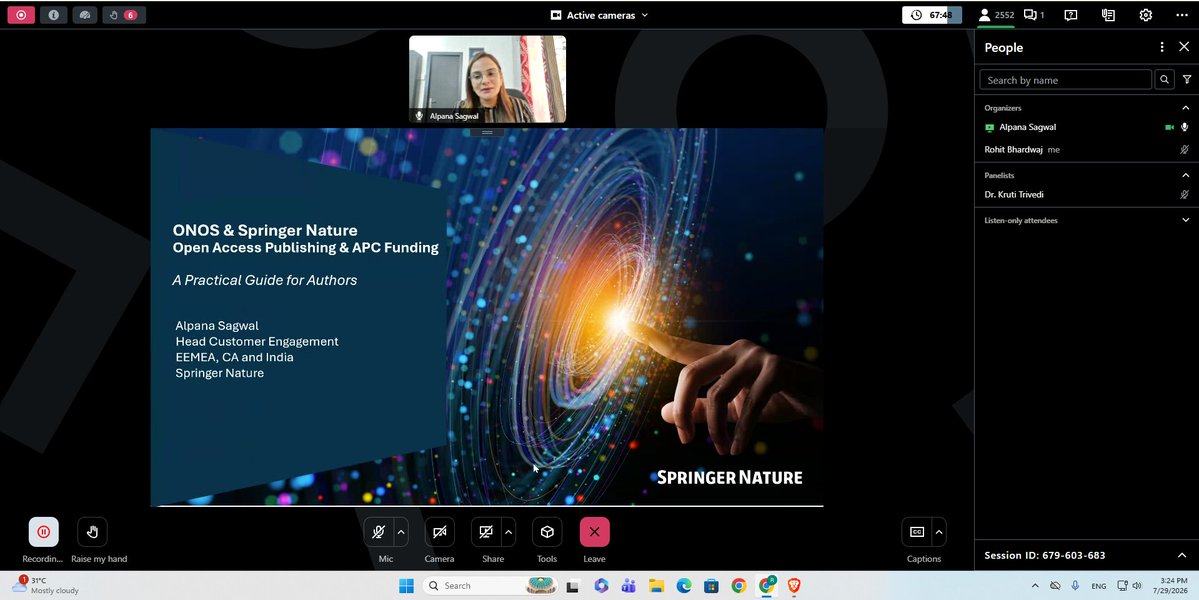
Task: Open the Tools cube button
Action: coord(547,532)
